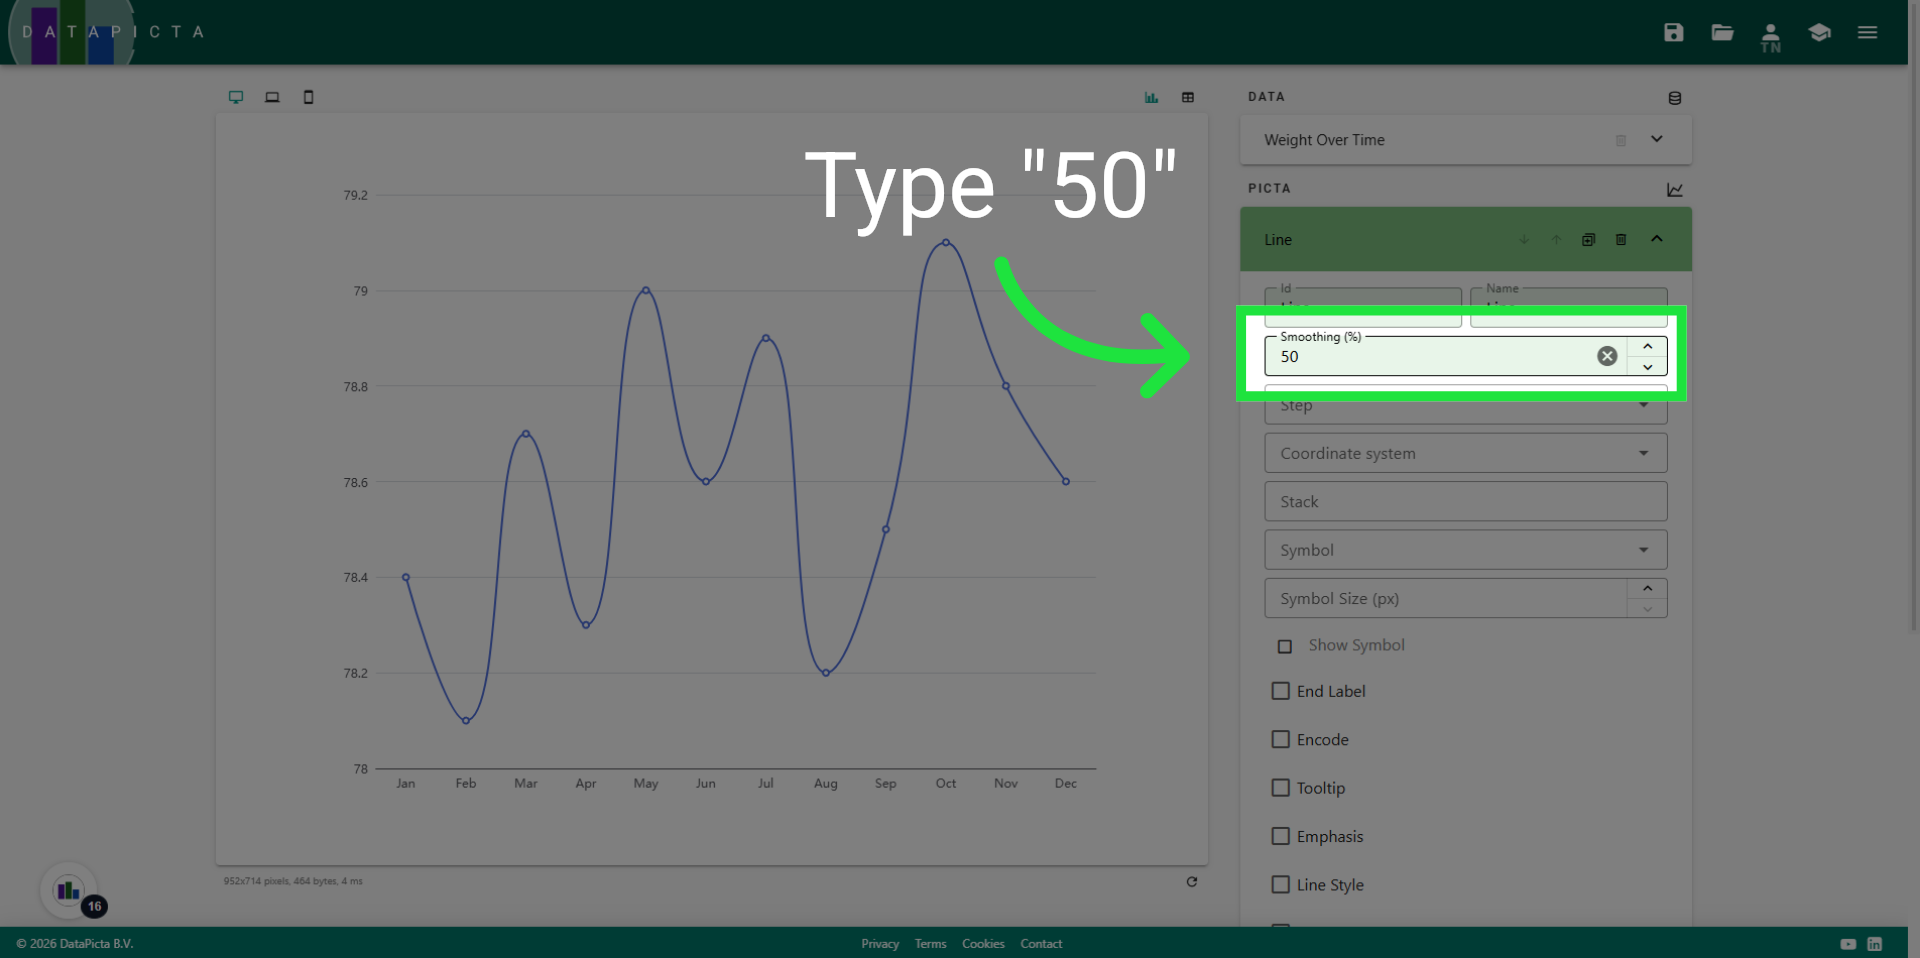The image size is (1920, 958).
Task: Select the mobile phone preview icon
Action: coord(308,97)
